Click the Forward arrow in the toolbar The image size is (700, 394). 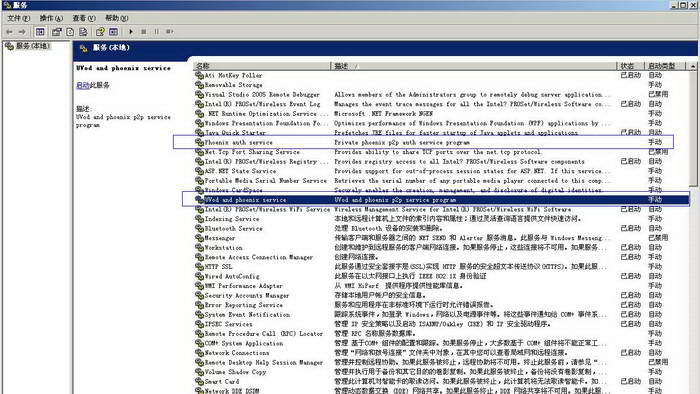click(22, 32)
